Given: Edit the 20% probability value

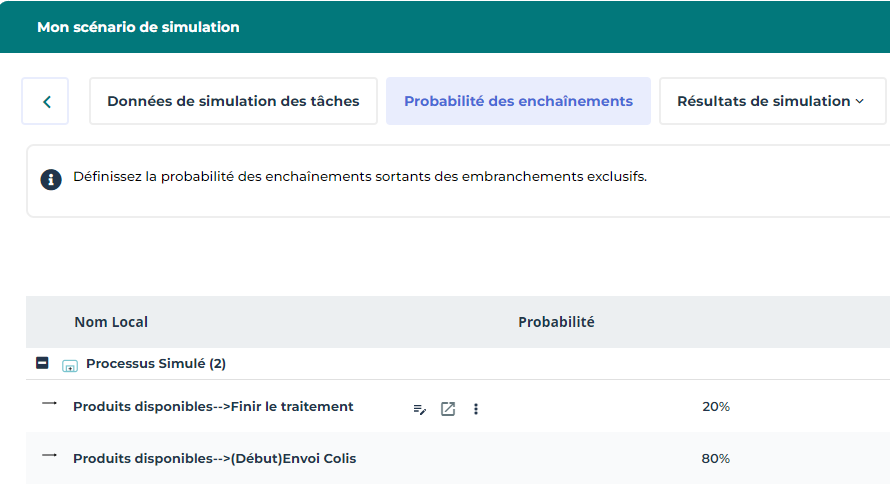Looking at the screenshot, I should [x=715, y=407].
